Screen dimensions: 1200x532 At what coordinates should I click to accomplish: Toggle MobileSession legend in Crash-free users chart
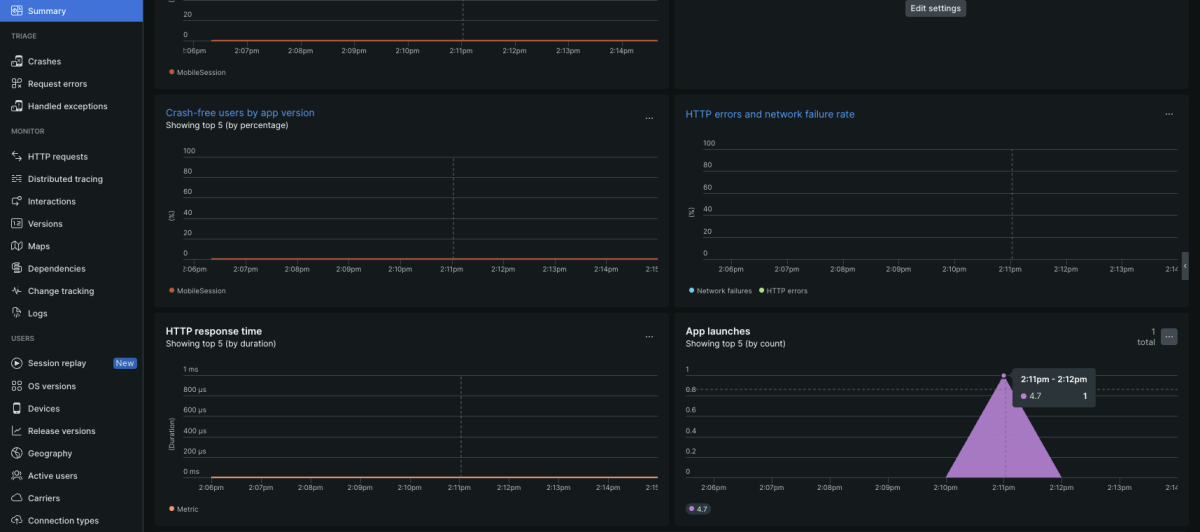[x=197, y=291]
